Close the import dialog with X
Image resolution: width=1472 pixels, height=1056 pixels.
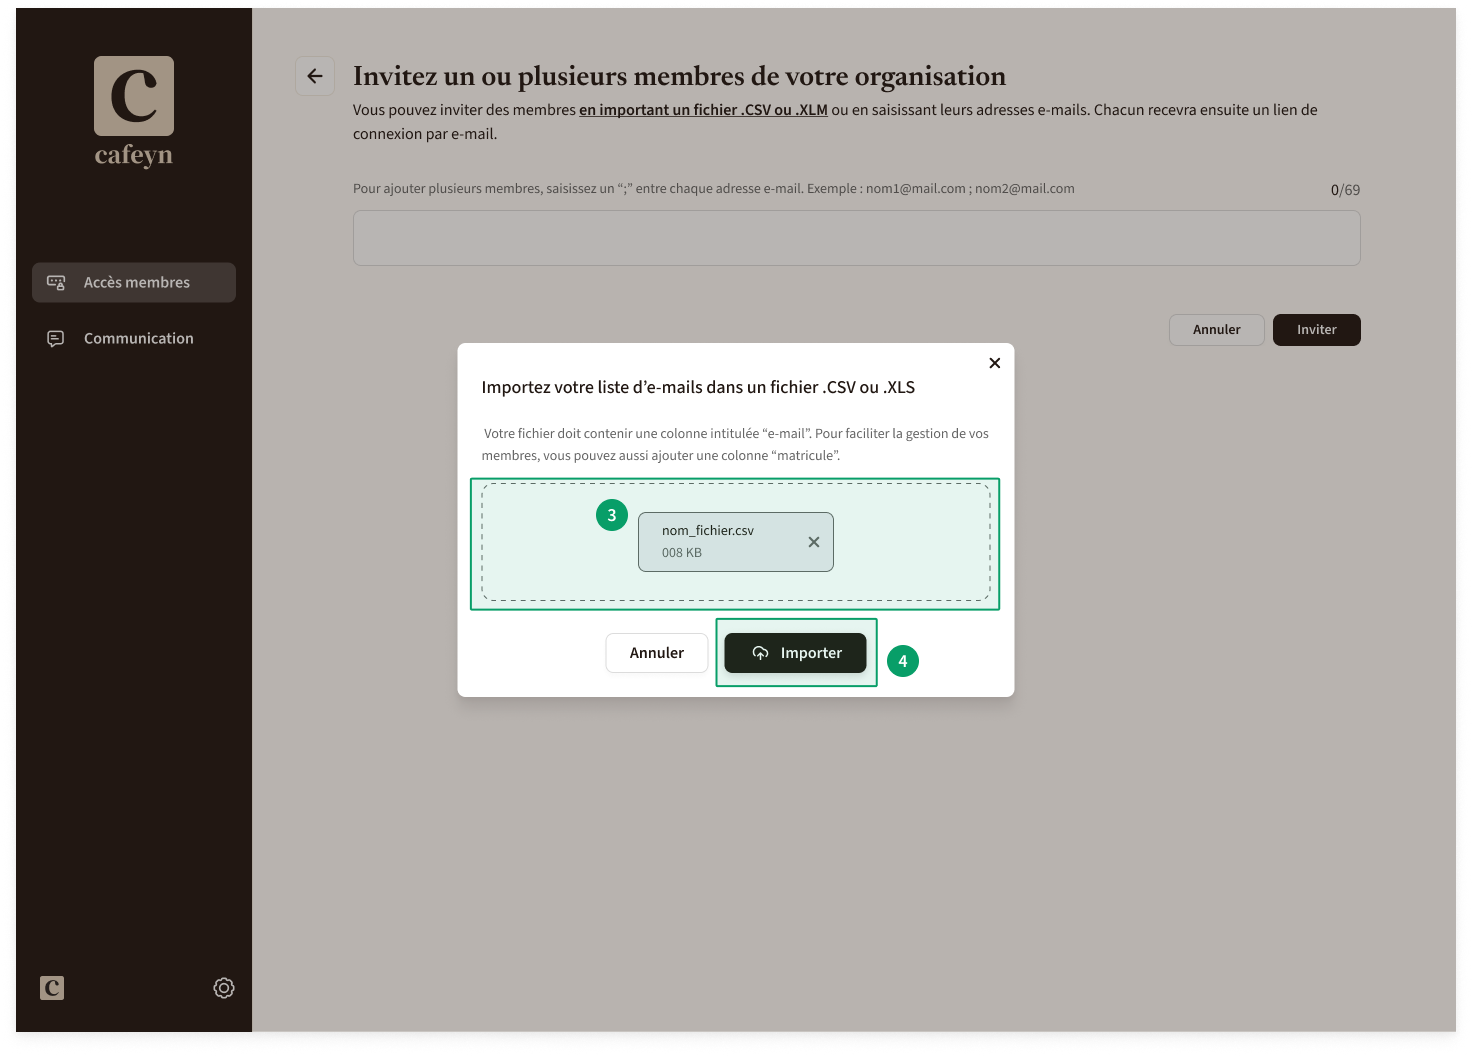point(995,363)
